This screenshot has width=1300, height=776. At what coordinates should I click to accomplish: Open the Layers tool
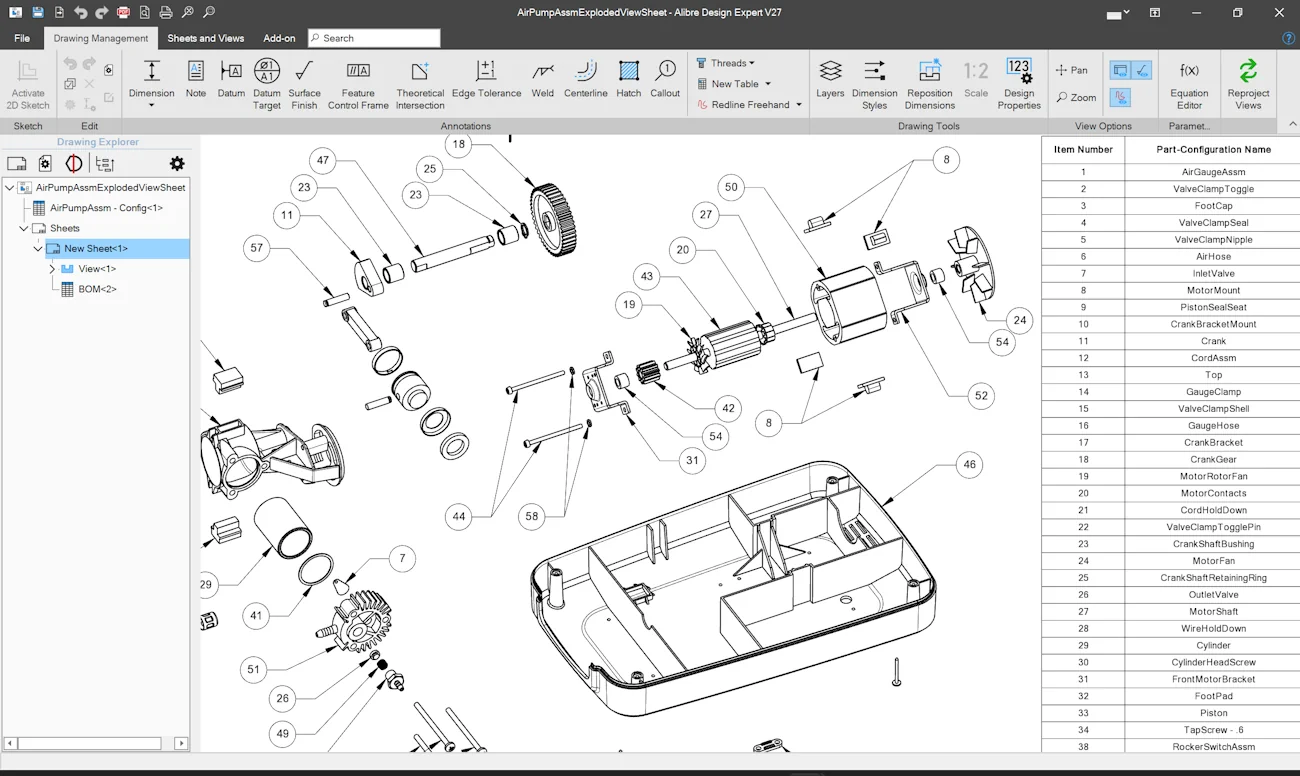coord(830,80)
